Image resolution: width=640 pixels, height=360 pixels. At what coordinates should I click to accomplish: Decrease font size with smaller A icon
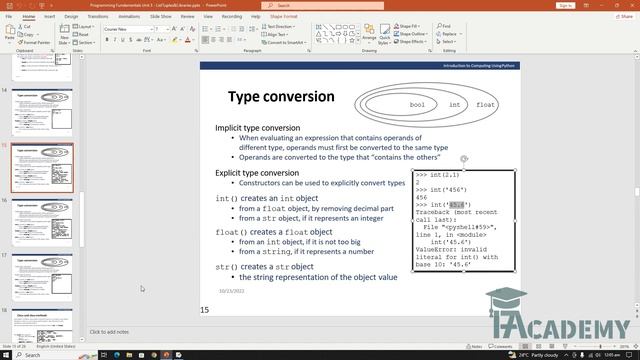tap(183, 29)
